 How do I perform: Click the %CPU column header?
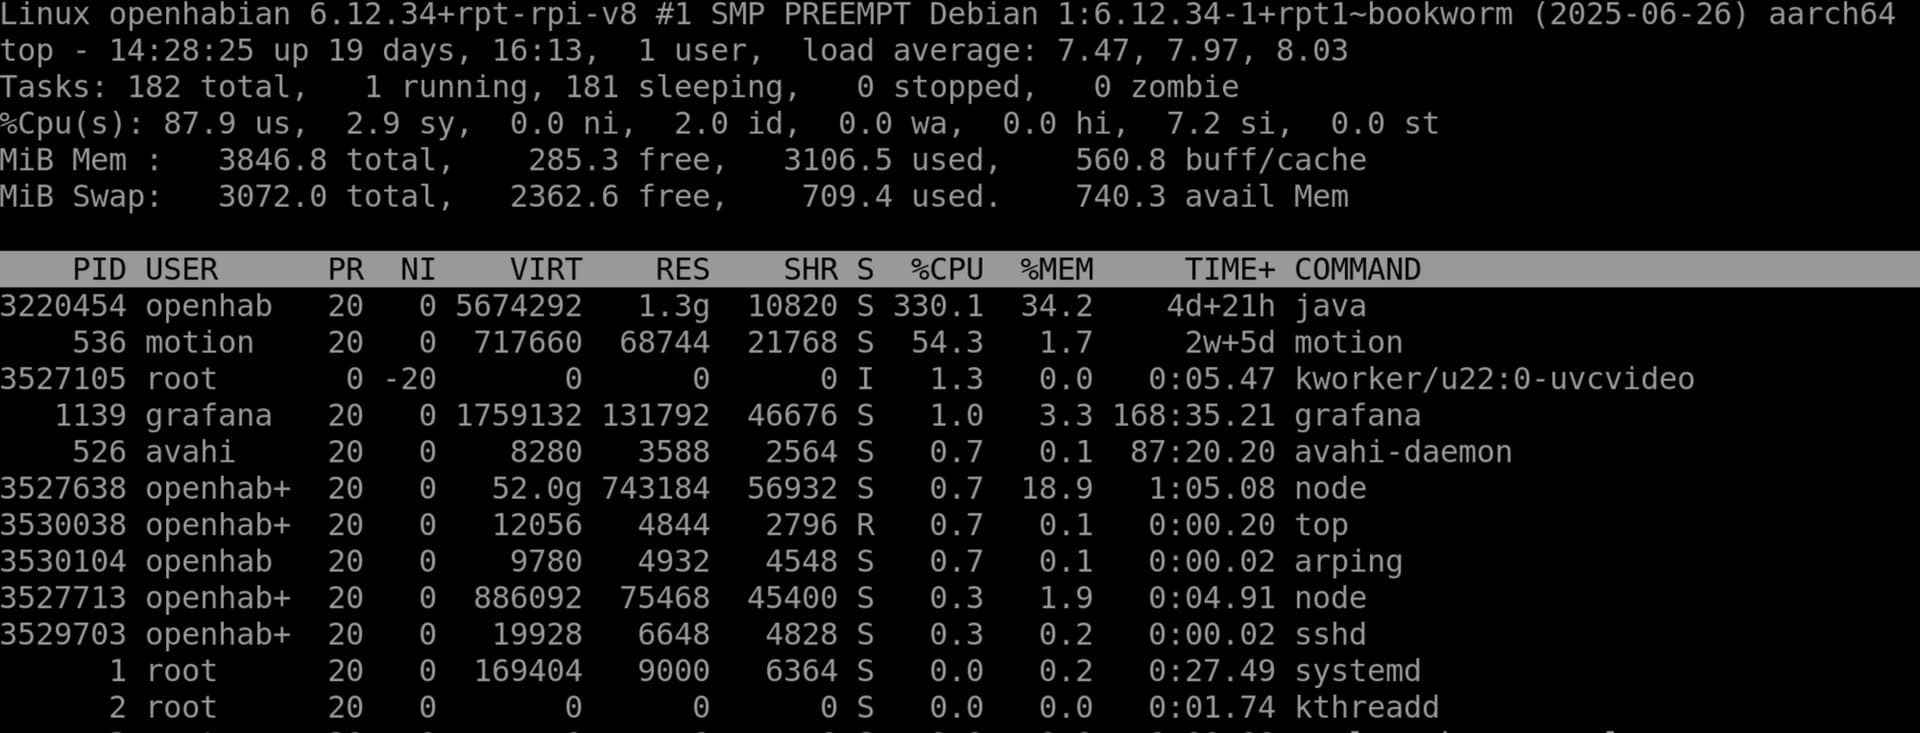(x=946, y=269)
